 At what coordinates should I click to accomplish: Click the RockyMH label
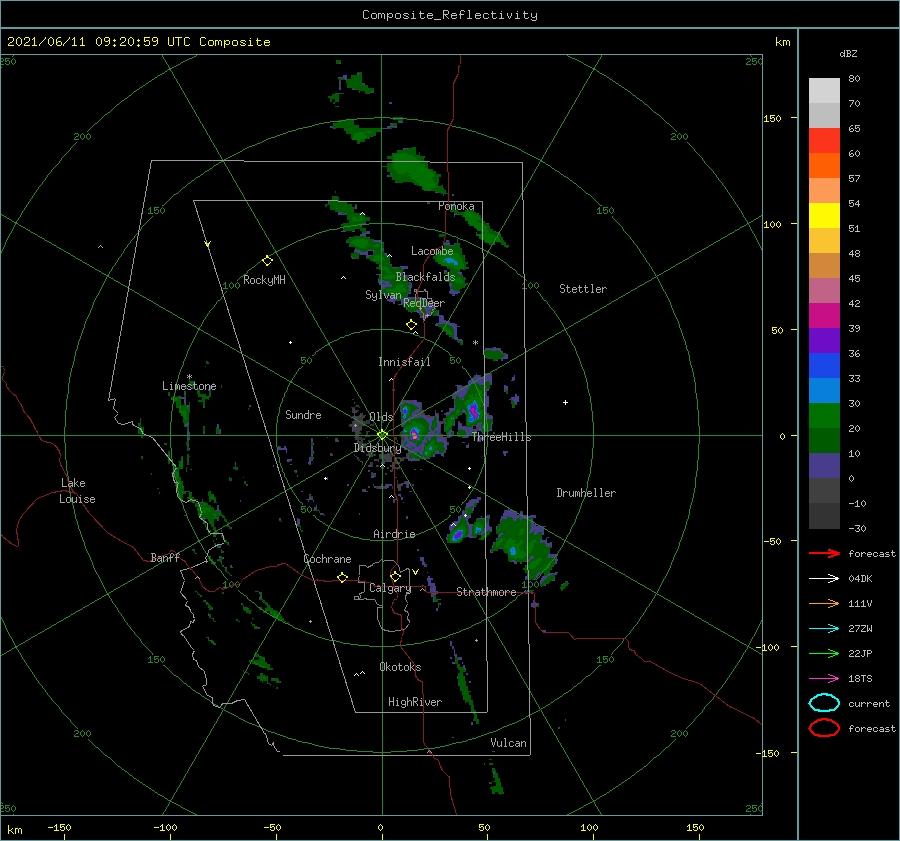(x=264, y=280)
